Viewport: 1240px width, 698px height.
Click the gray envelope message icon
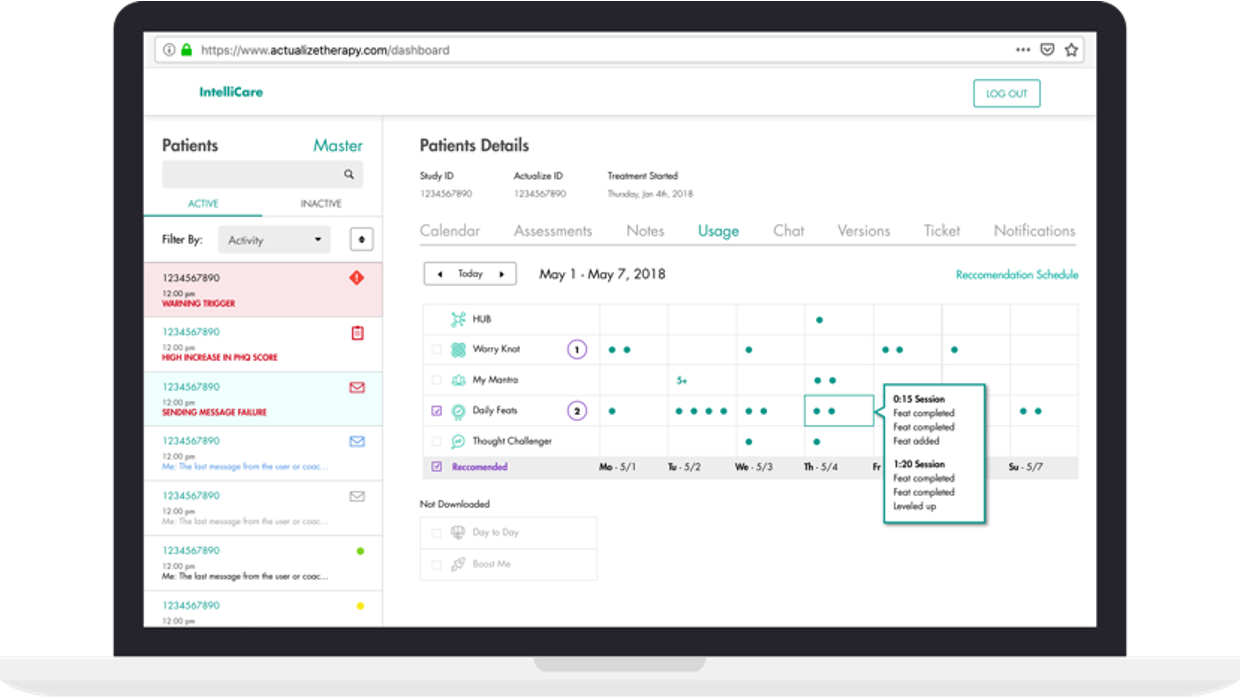point(357,496)
